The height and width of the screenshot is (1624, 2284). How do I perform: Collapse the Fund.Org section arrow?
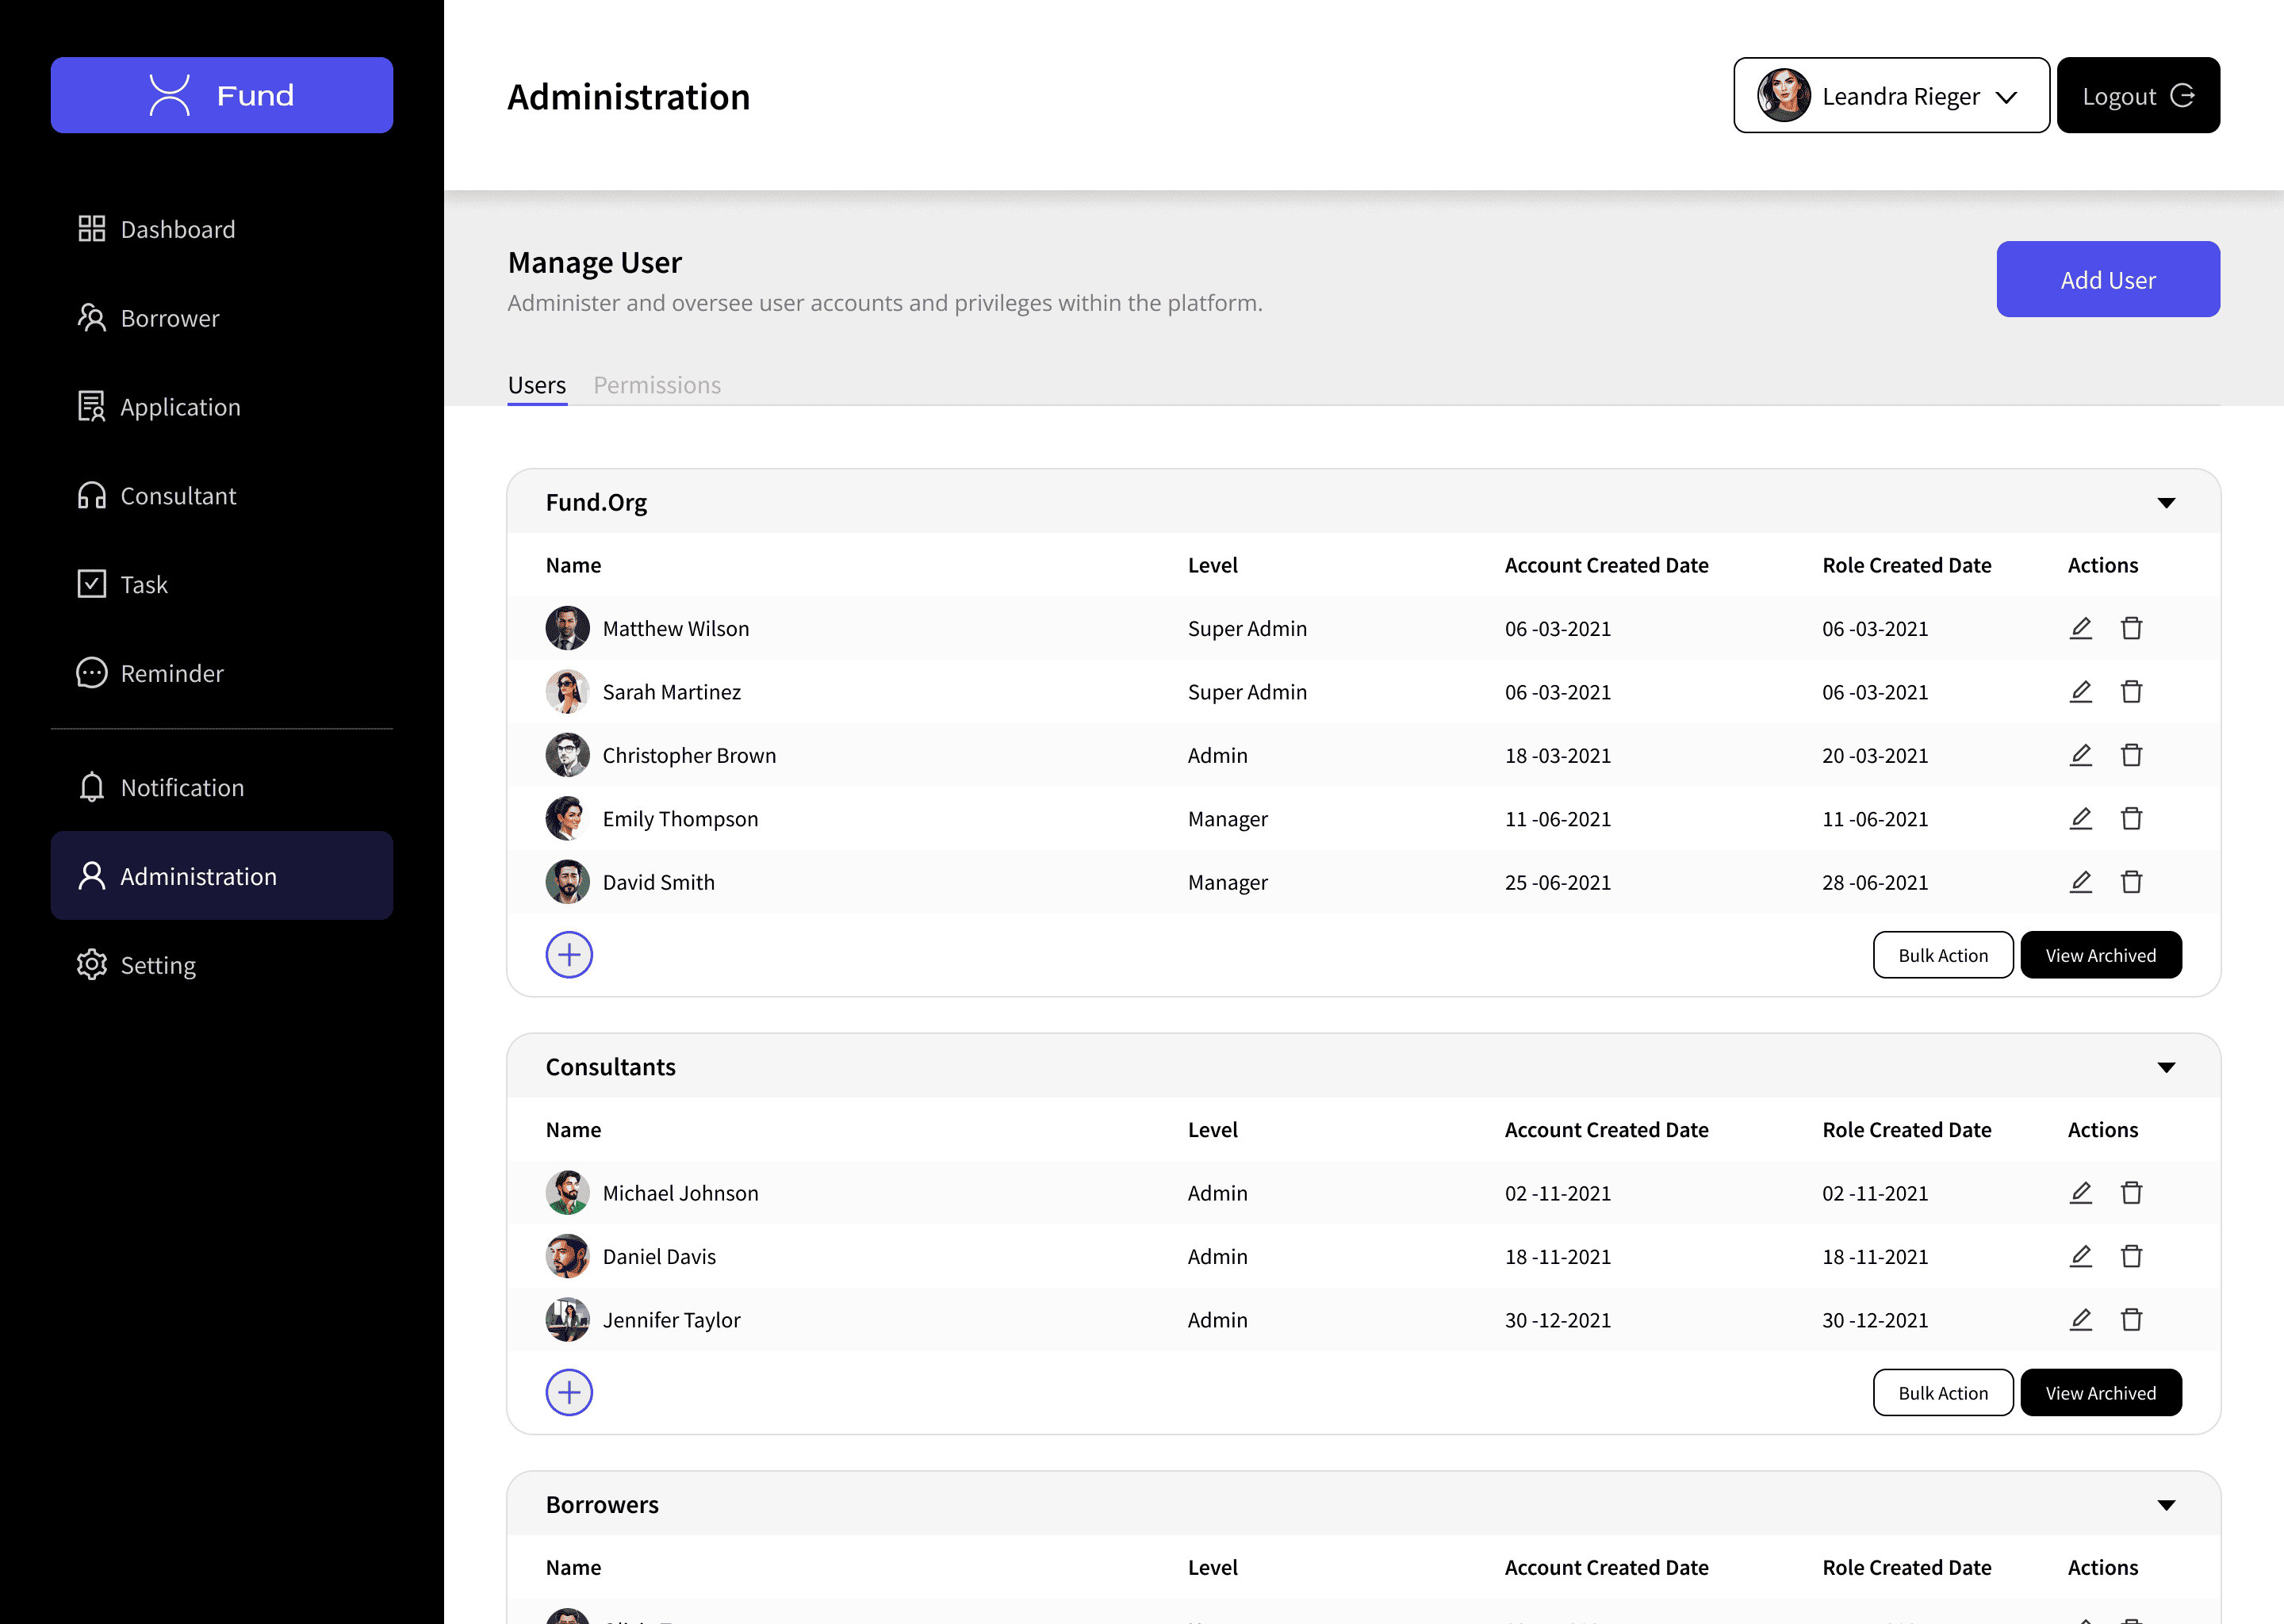tap(2166, 503)
